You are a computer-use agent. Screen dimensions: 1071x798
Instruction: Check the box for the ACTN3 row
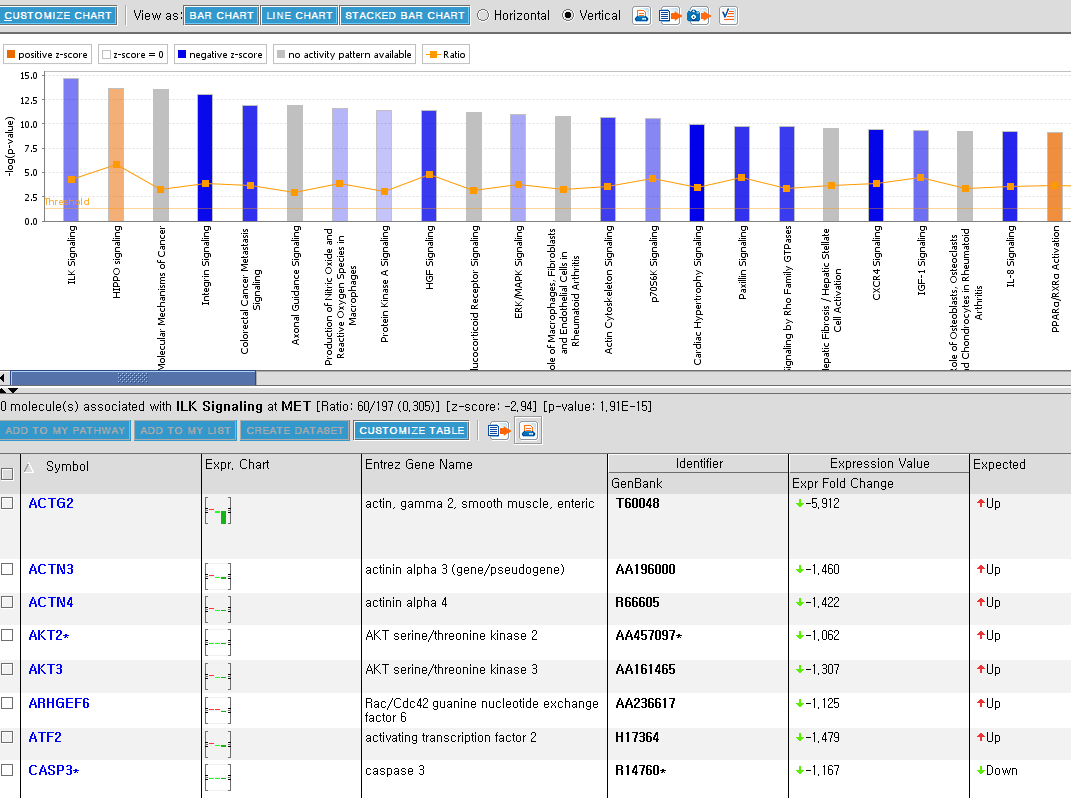[7, 569]
